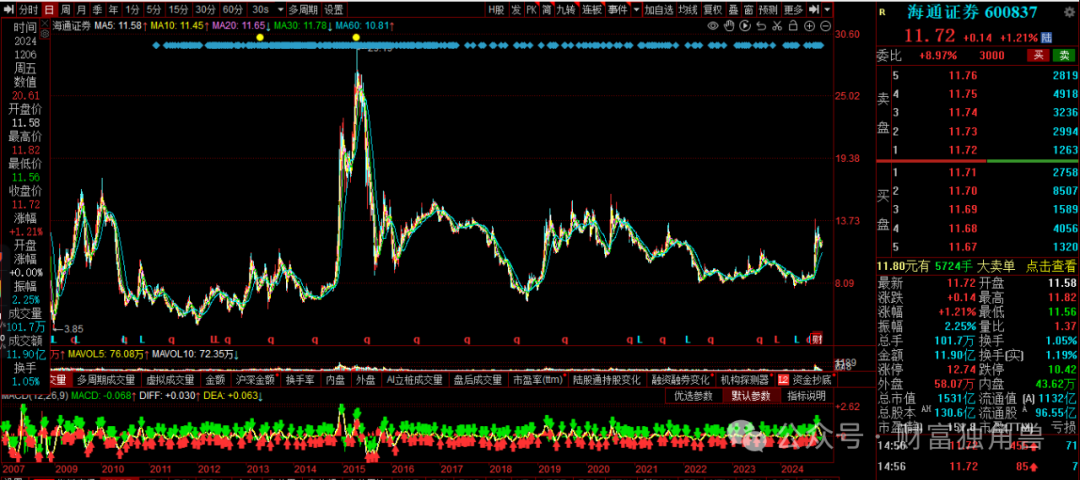Select the scissors cut tool icon
1080x480 pixels.
coord(777,25)
